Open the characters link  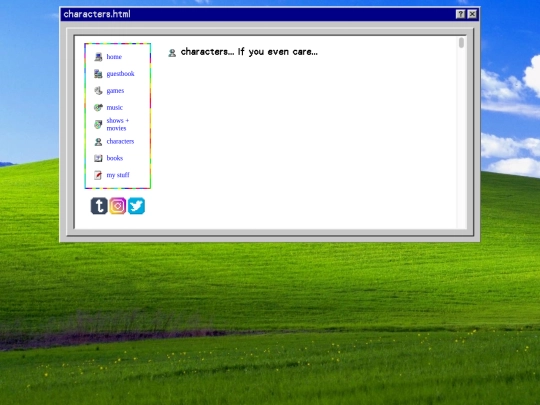click(120, 141)
